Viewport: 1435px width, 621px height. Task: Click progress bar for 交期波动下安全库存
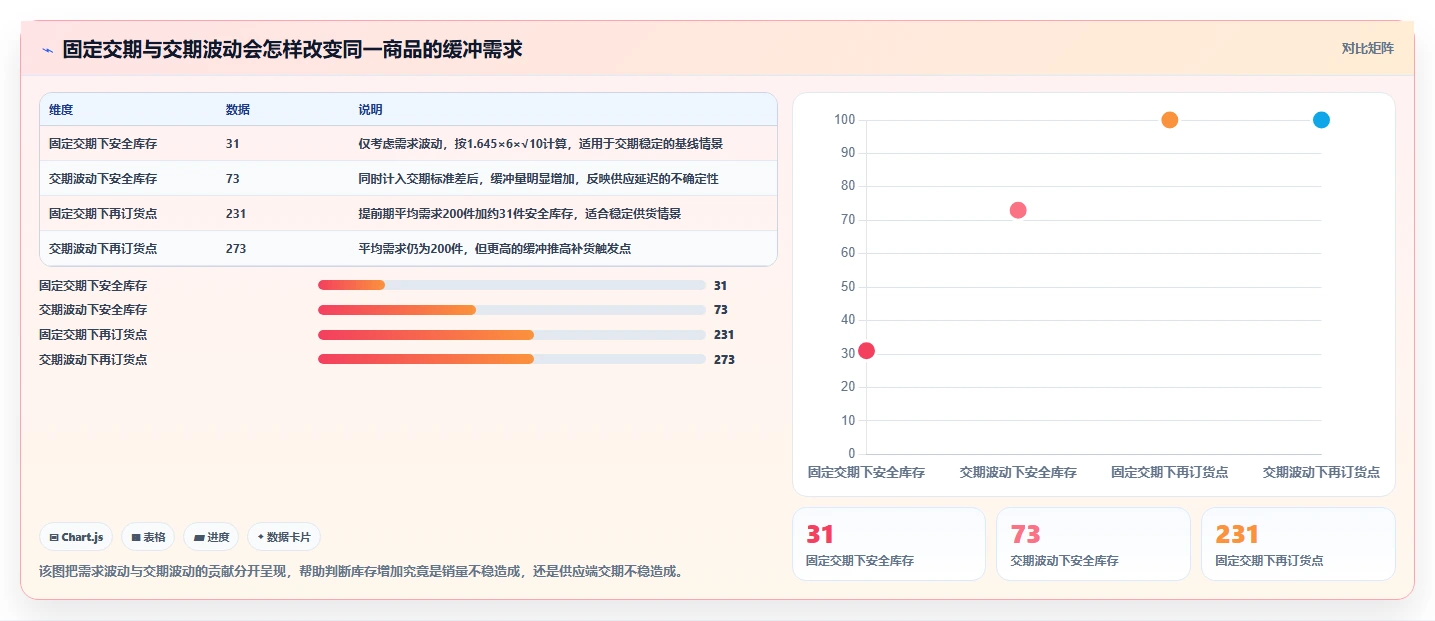[512, 310]
